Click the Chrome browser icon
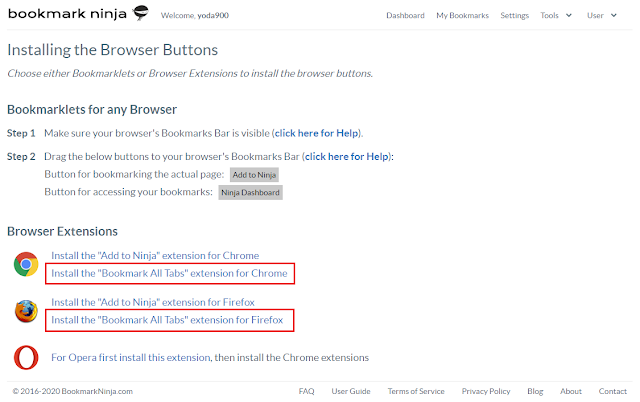The width and height of the screenshot is (640, 402). coord(26,265)
